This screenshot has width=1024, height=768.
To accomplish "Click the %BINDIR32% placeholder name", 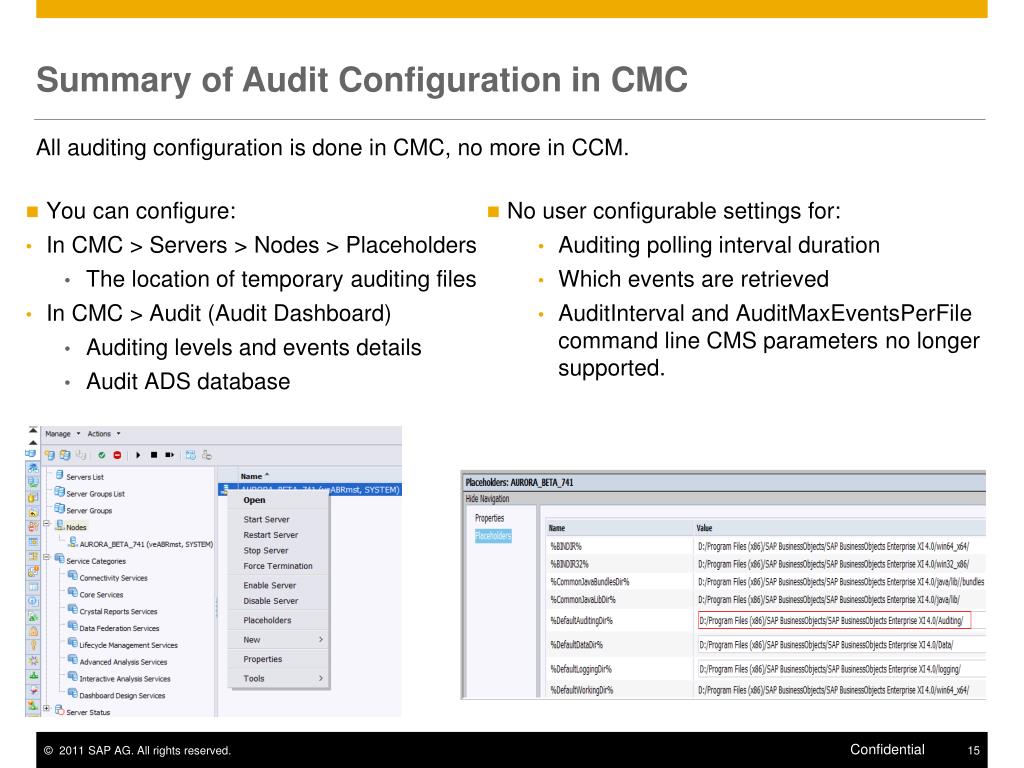I will pyautogui.click(x=569, y=564).
